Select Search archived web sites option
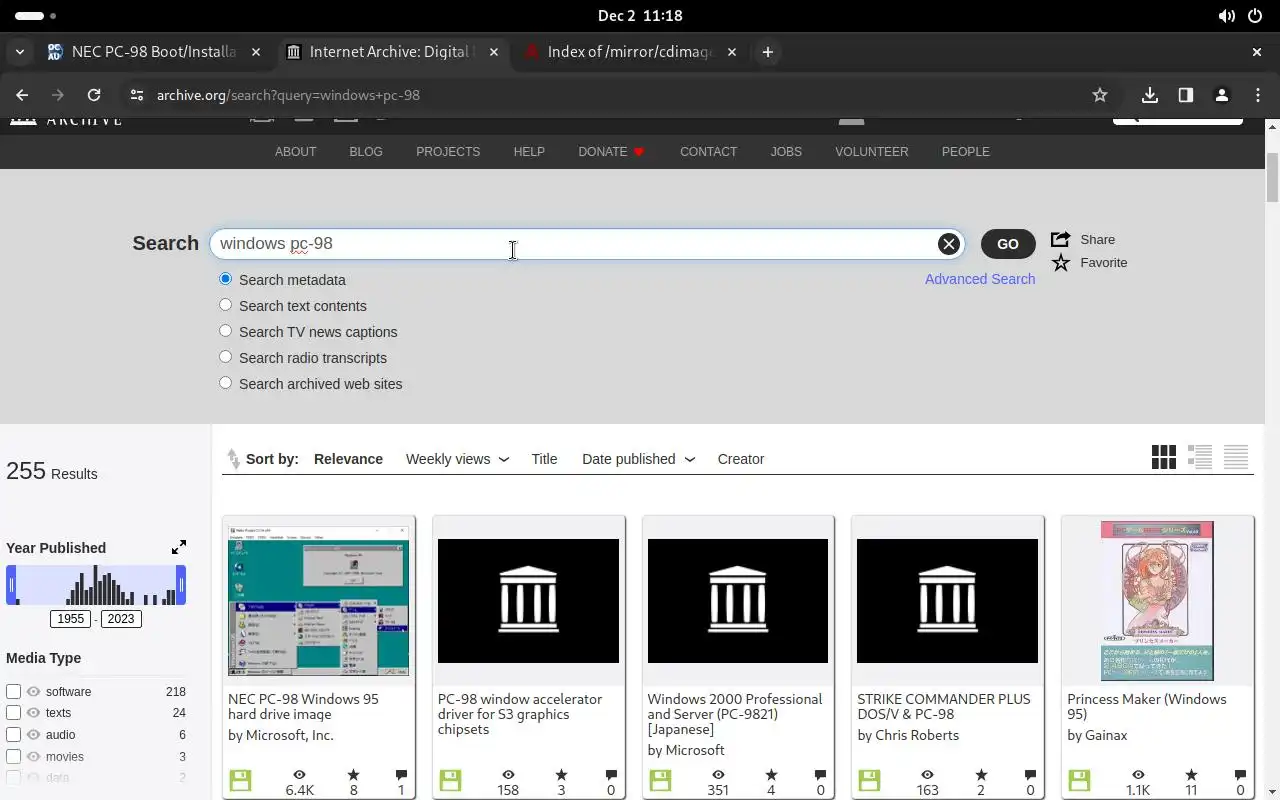1280x800 pixels. click(225, 383)
